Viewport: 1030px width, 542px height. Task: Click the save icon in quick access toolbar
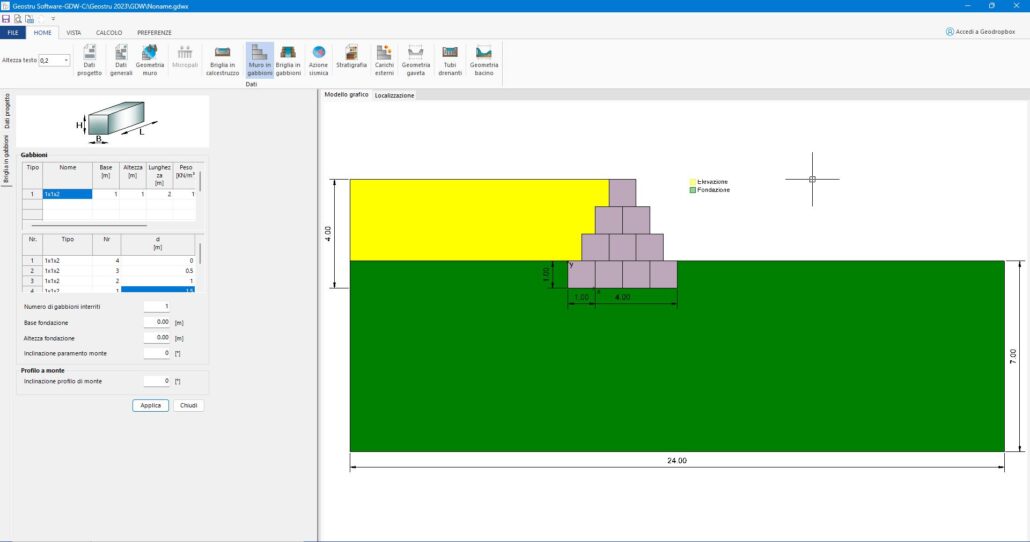coord(6,19)
